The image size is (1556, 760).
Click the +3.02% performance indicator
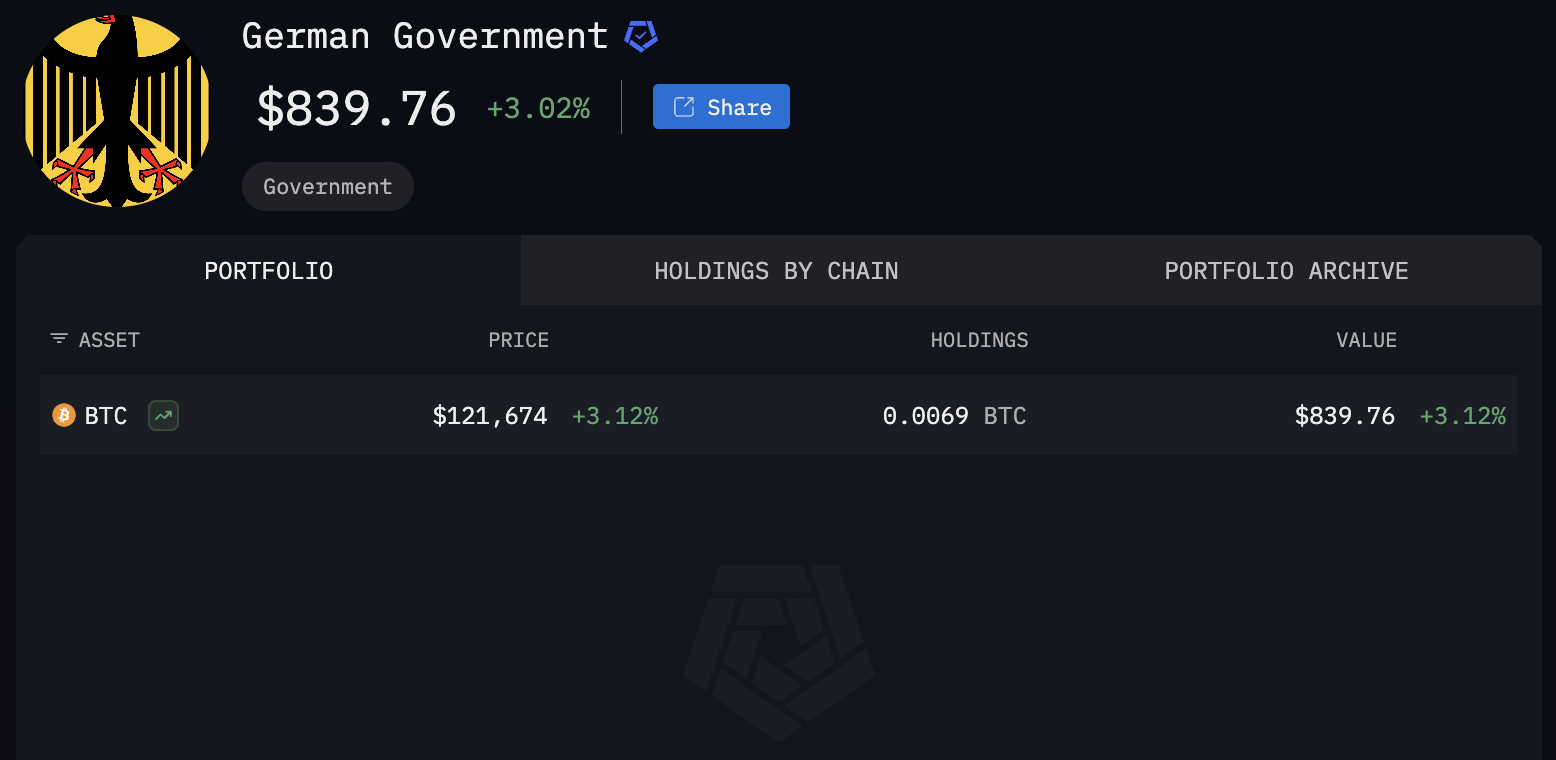pos(538,107)
